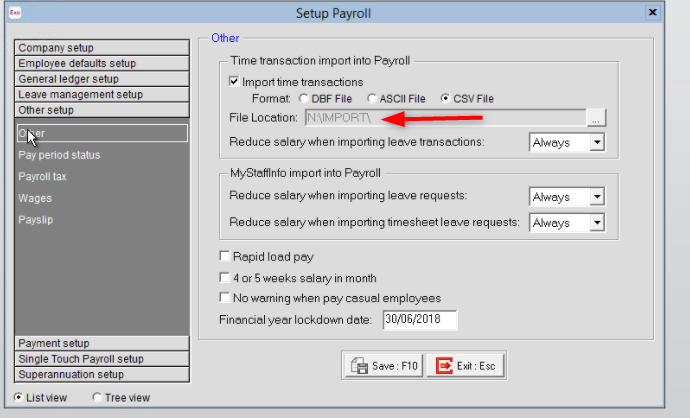The height and width of the screenshot is (418, 690).
Task: Open Company setup section
Action: [x=102, y=48]
